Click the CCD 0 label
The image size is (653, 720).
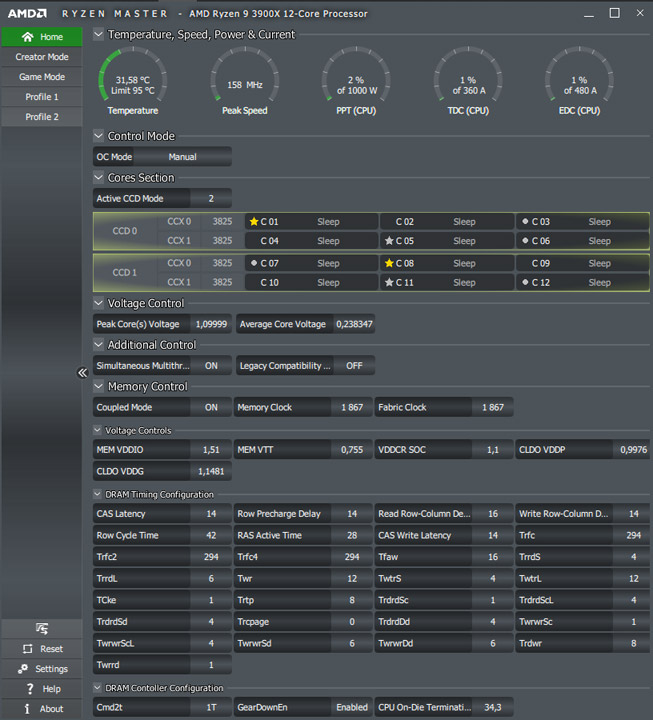point(125,231)
